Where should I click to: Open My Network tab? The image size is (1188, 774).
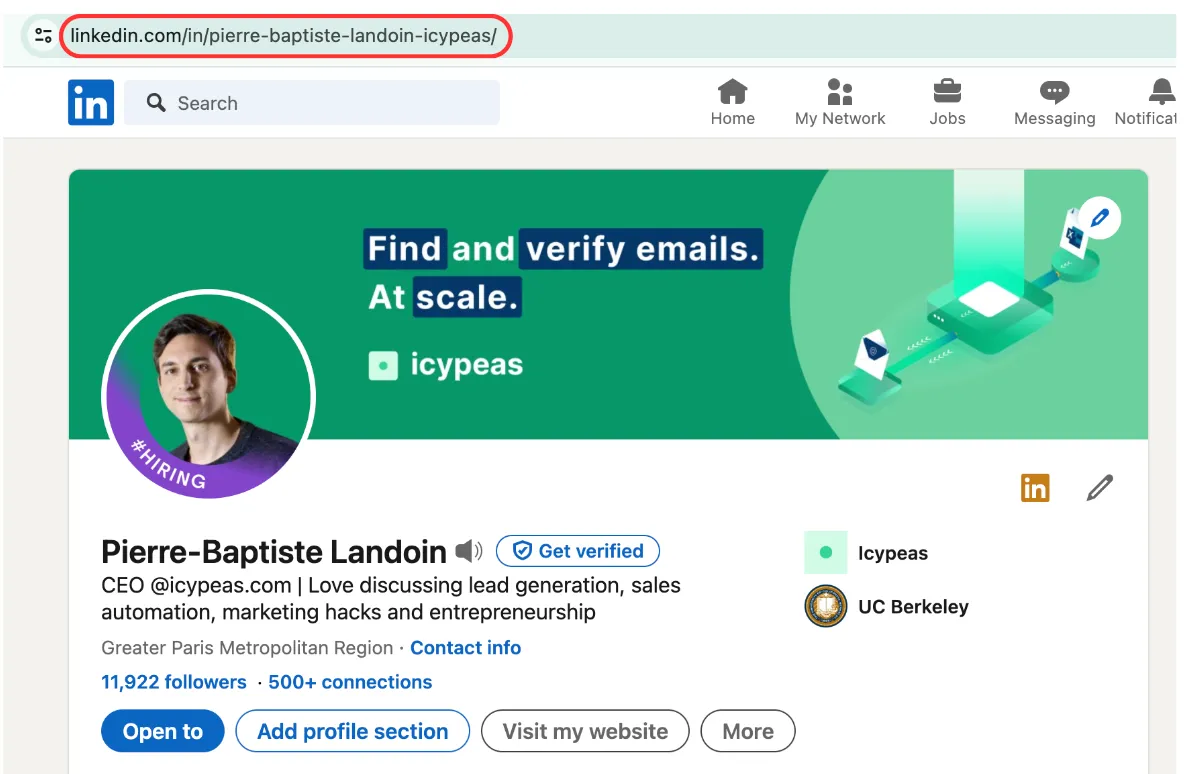pyautogui.click(x=839, y=102)
